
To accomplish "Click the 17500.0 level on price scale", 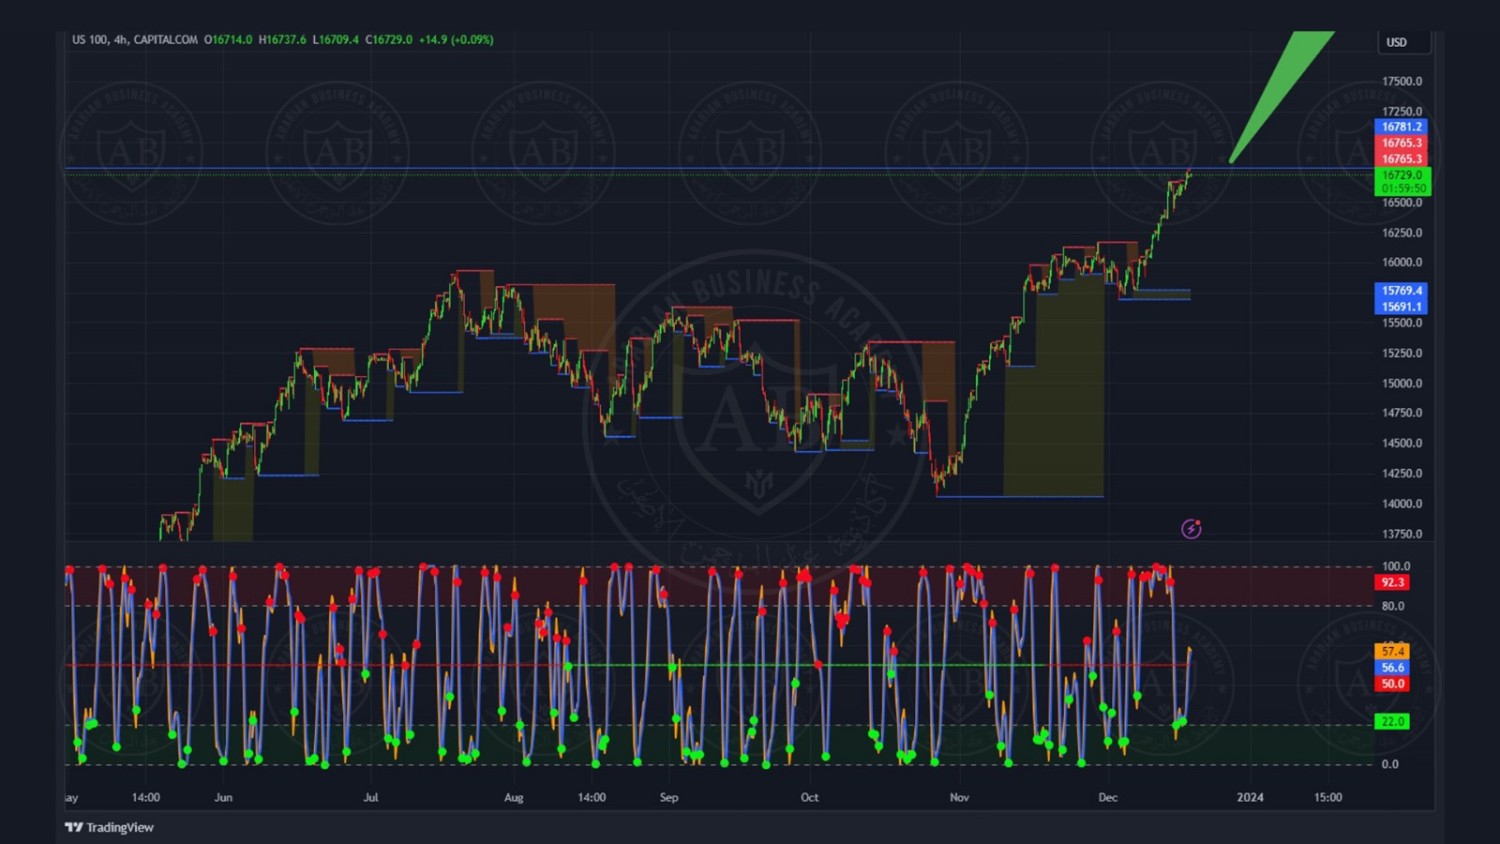I will [1402, 82].
